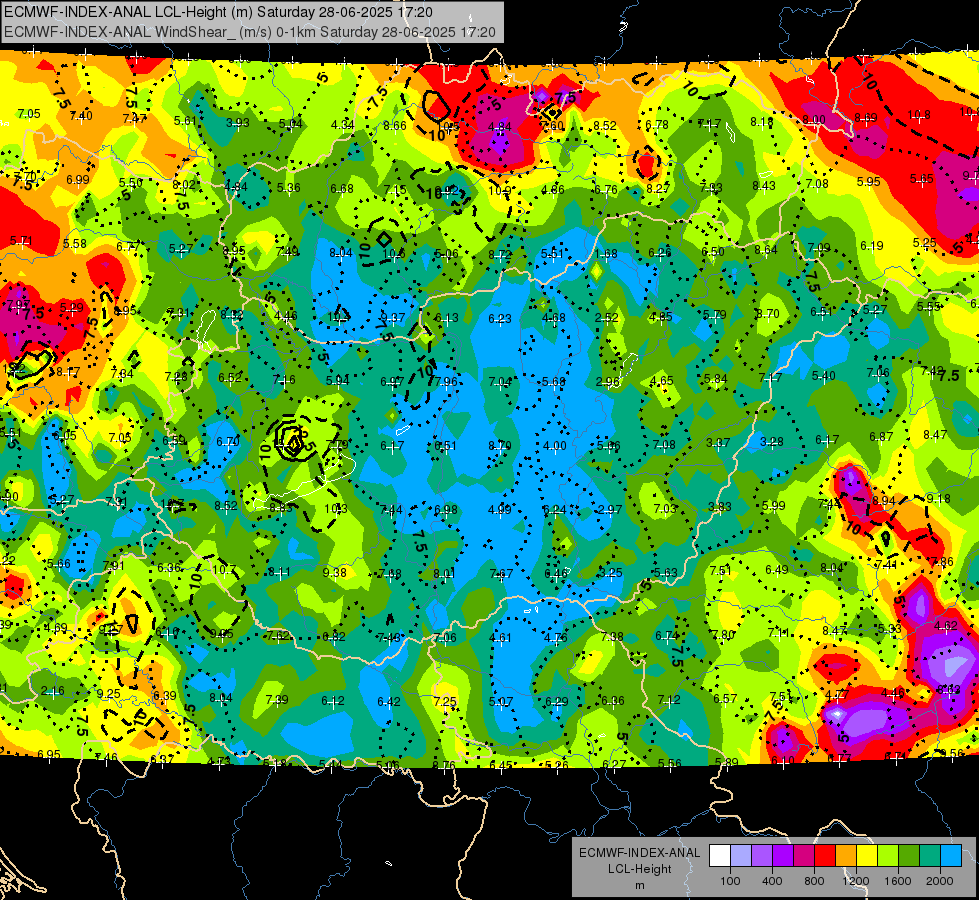Click the grid value 8.66

pos(395,126)
